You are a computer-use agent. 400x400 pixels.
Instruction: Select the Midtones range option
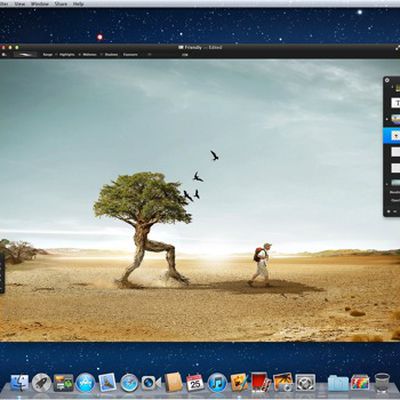[x=89, y=54]
